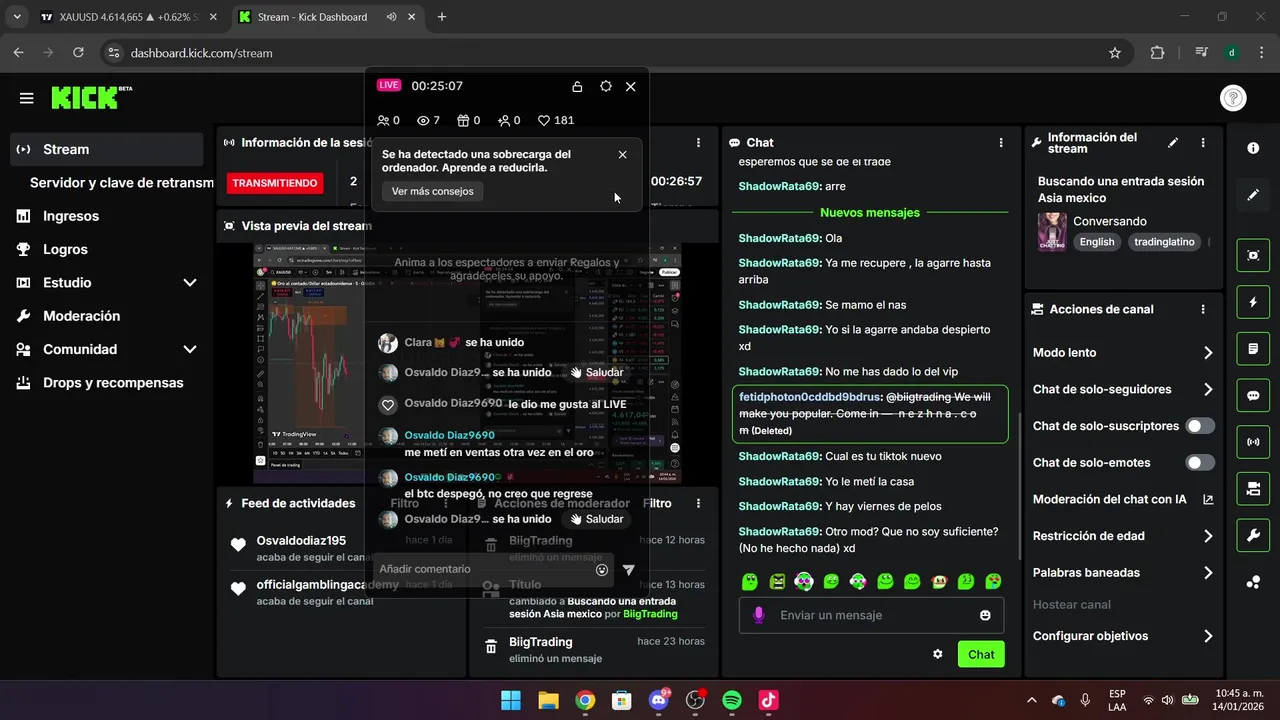1280x720 pixels.
Task: Click the broadcast signal icon in right sidebar
Action: coord(1253,442)
